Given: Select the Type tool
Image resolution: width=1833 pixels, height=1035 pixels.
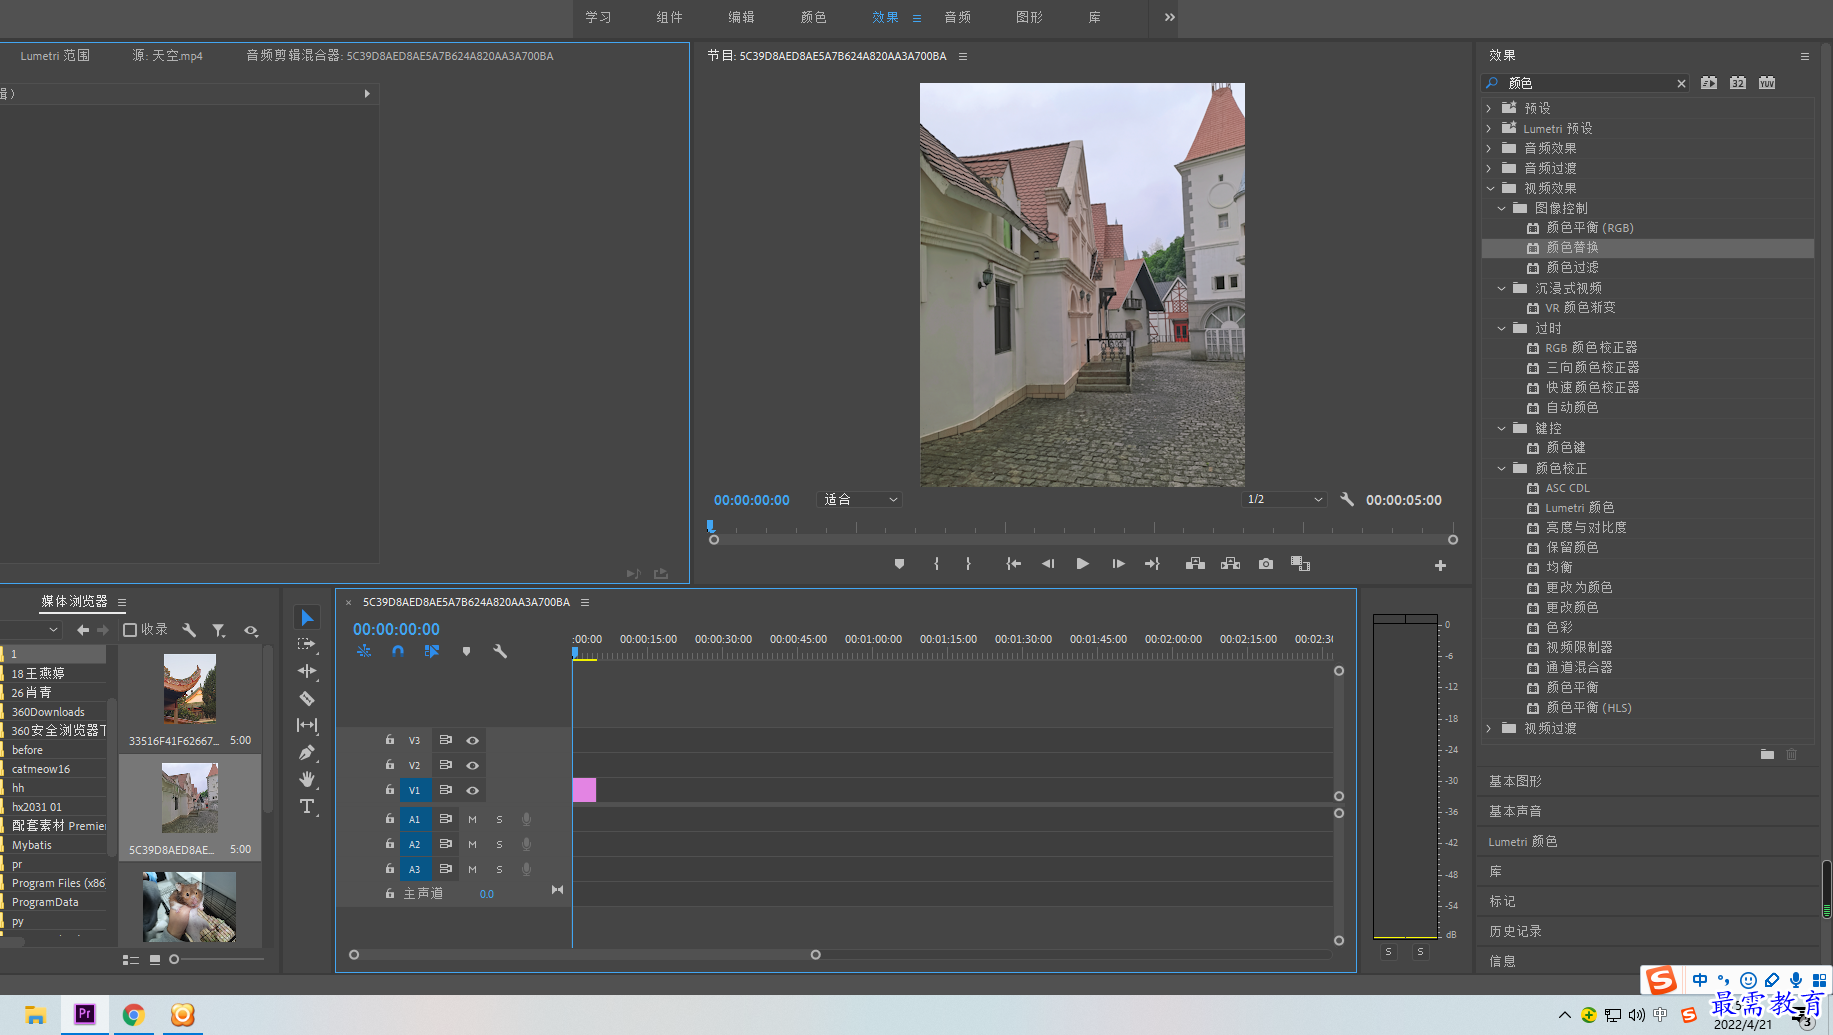Looking at the screenshot, I should tap(307, 806).
